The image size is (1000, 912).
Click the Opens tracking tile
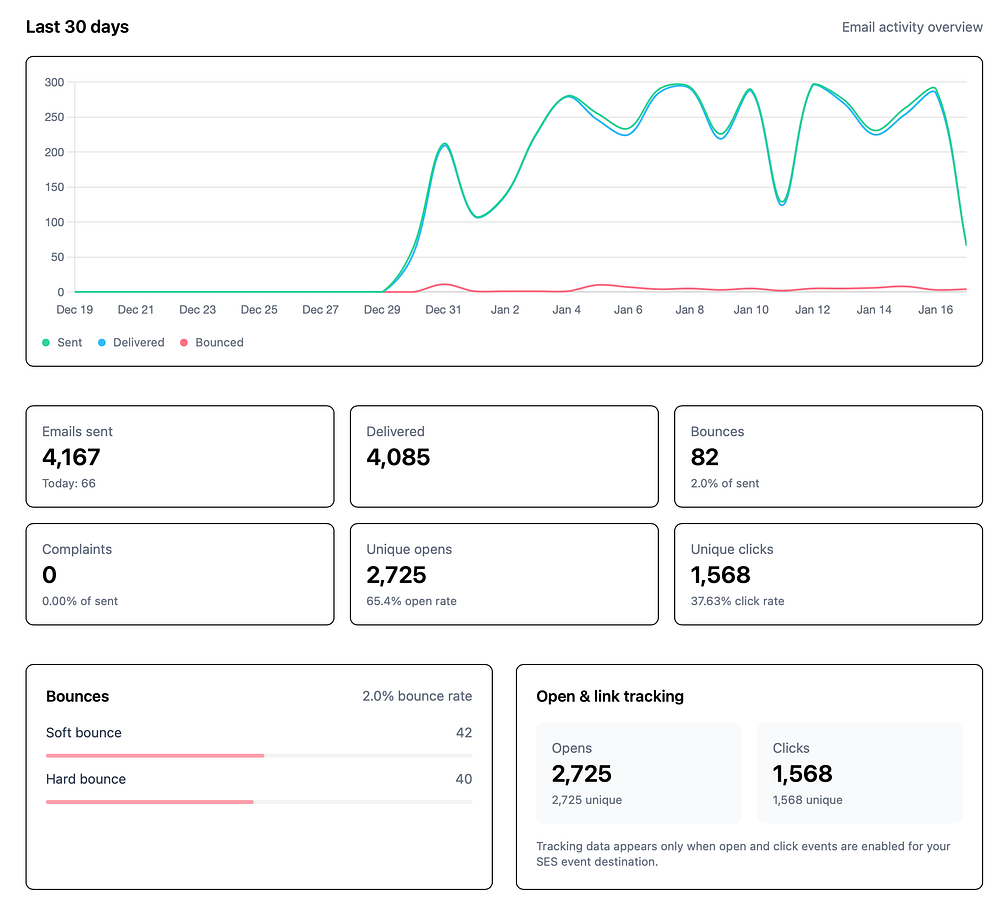coord(638,773)
